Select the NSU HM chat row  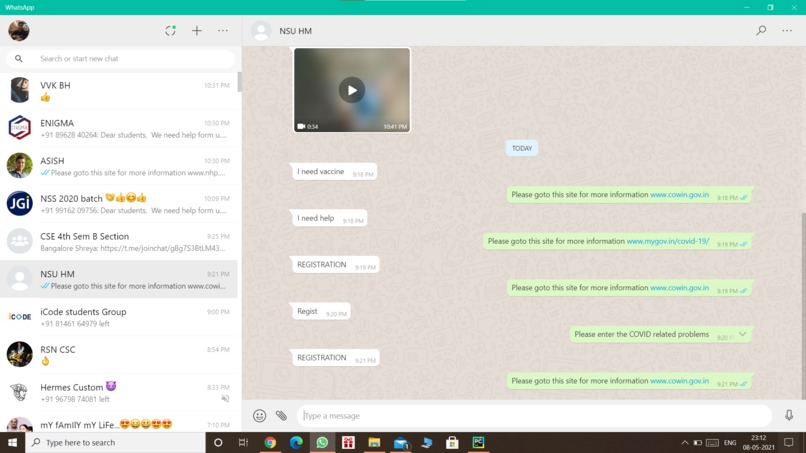click(x=119, y=279)
